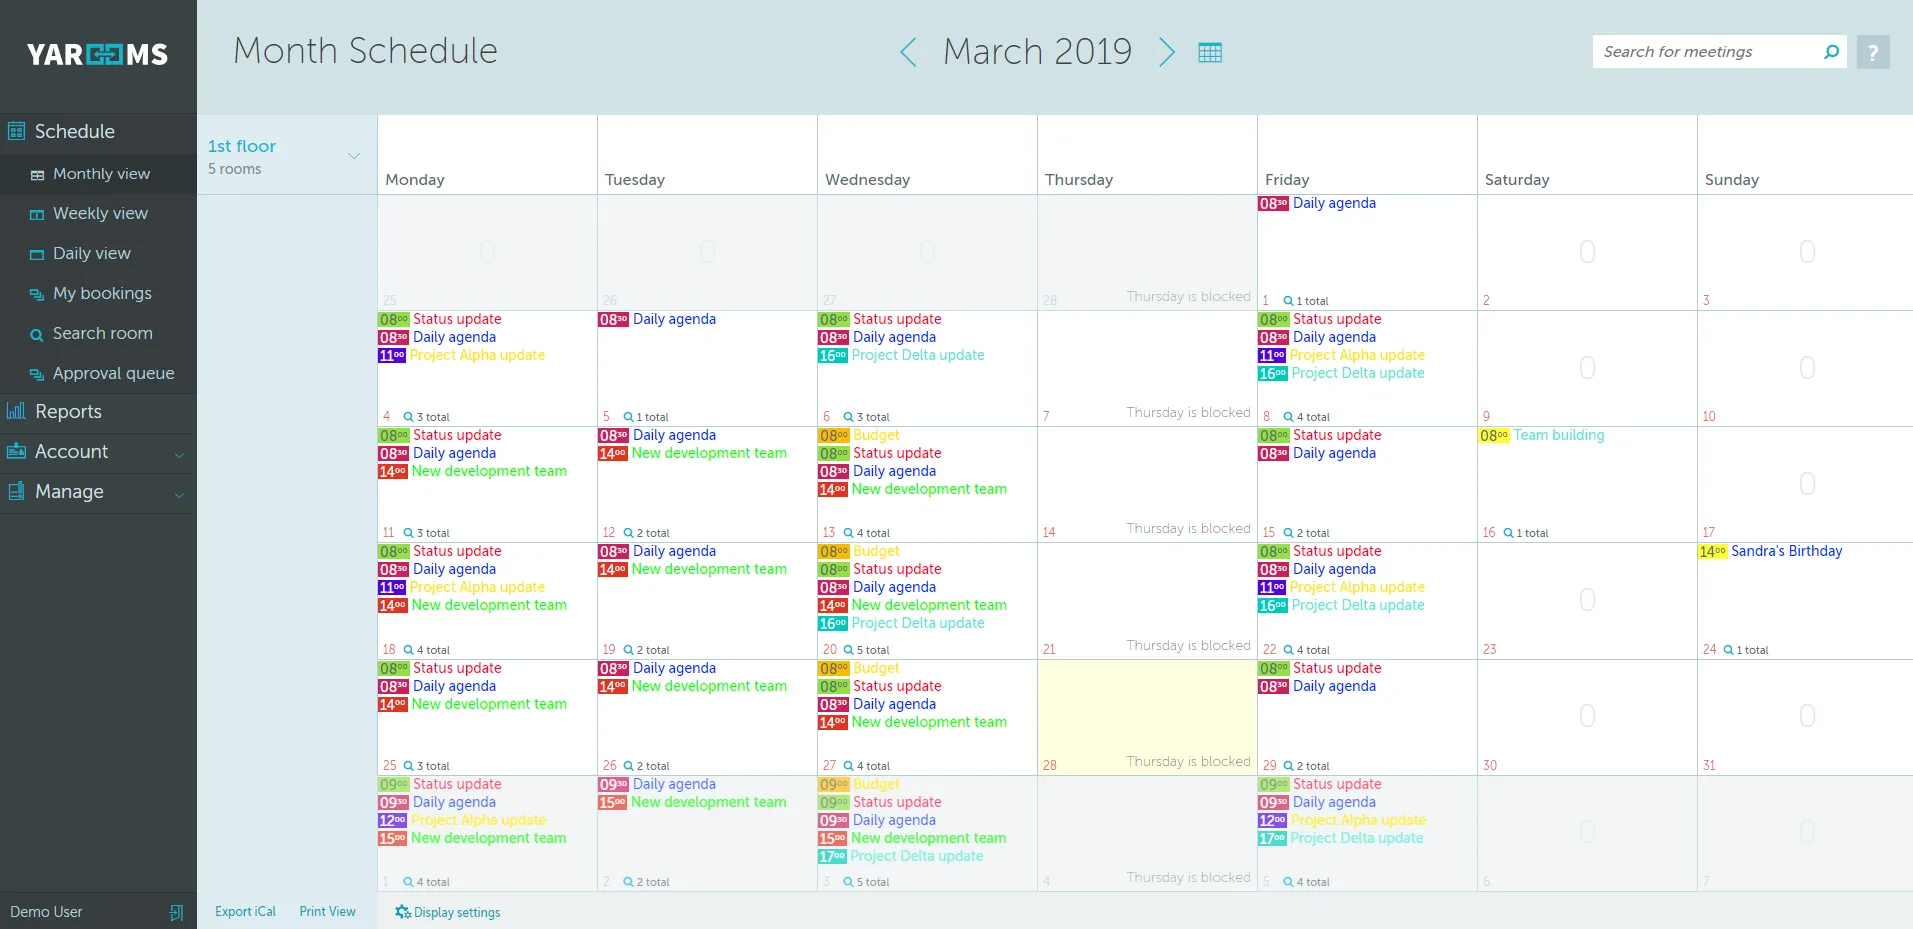Open the calendar date picker beside March 2019
The image size is (1913, 929).
click(1210, 51)
